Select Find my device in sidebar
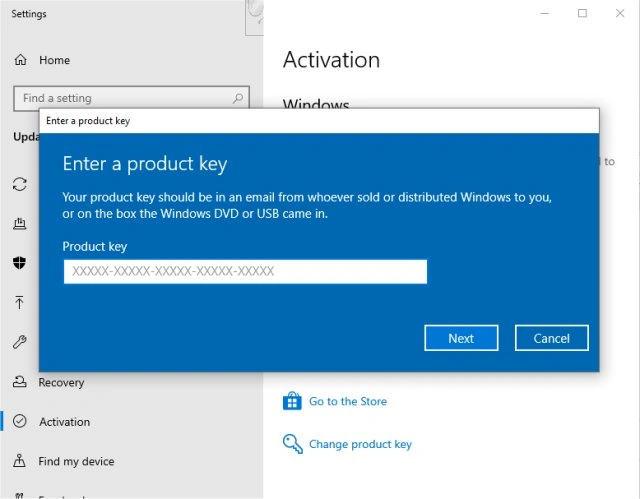Image resolution: width=640 pixels, height=499 pixels. (76, 461)
